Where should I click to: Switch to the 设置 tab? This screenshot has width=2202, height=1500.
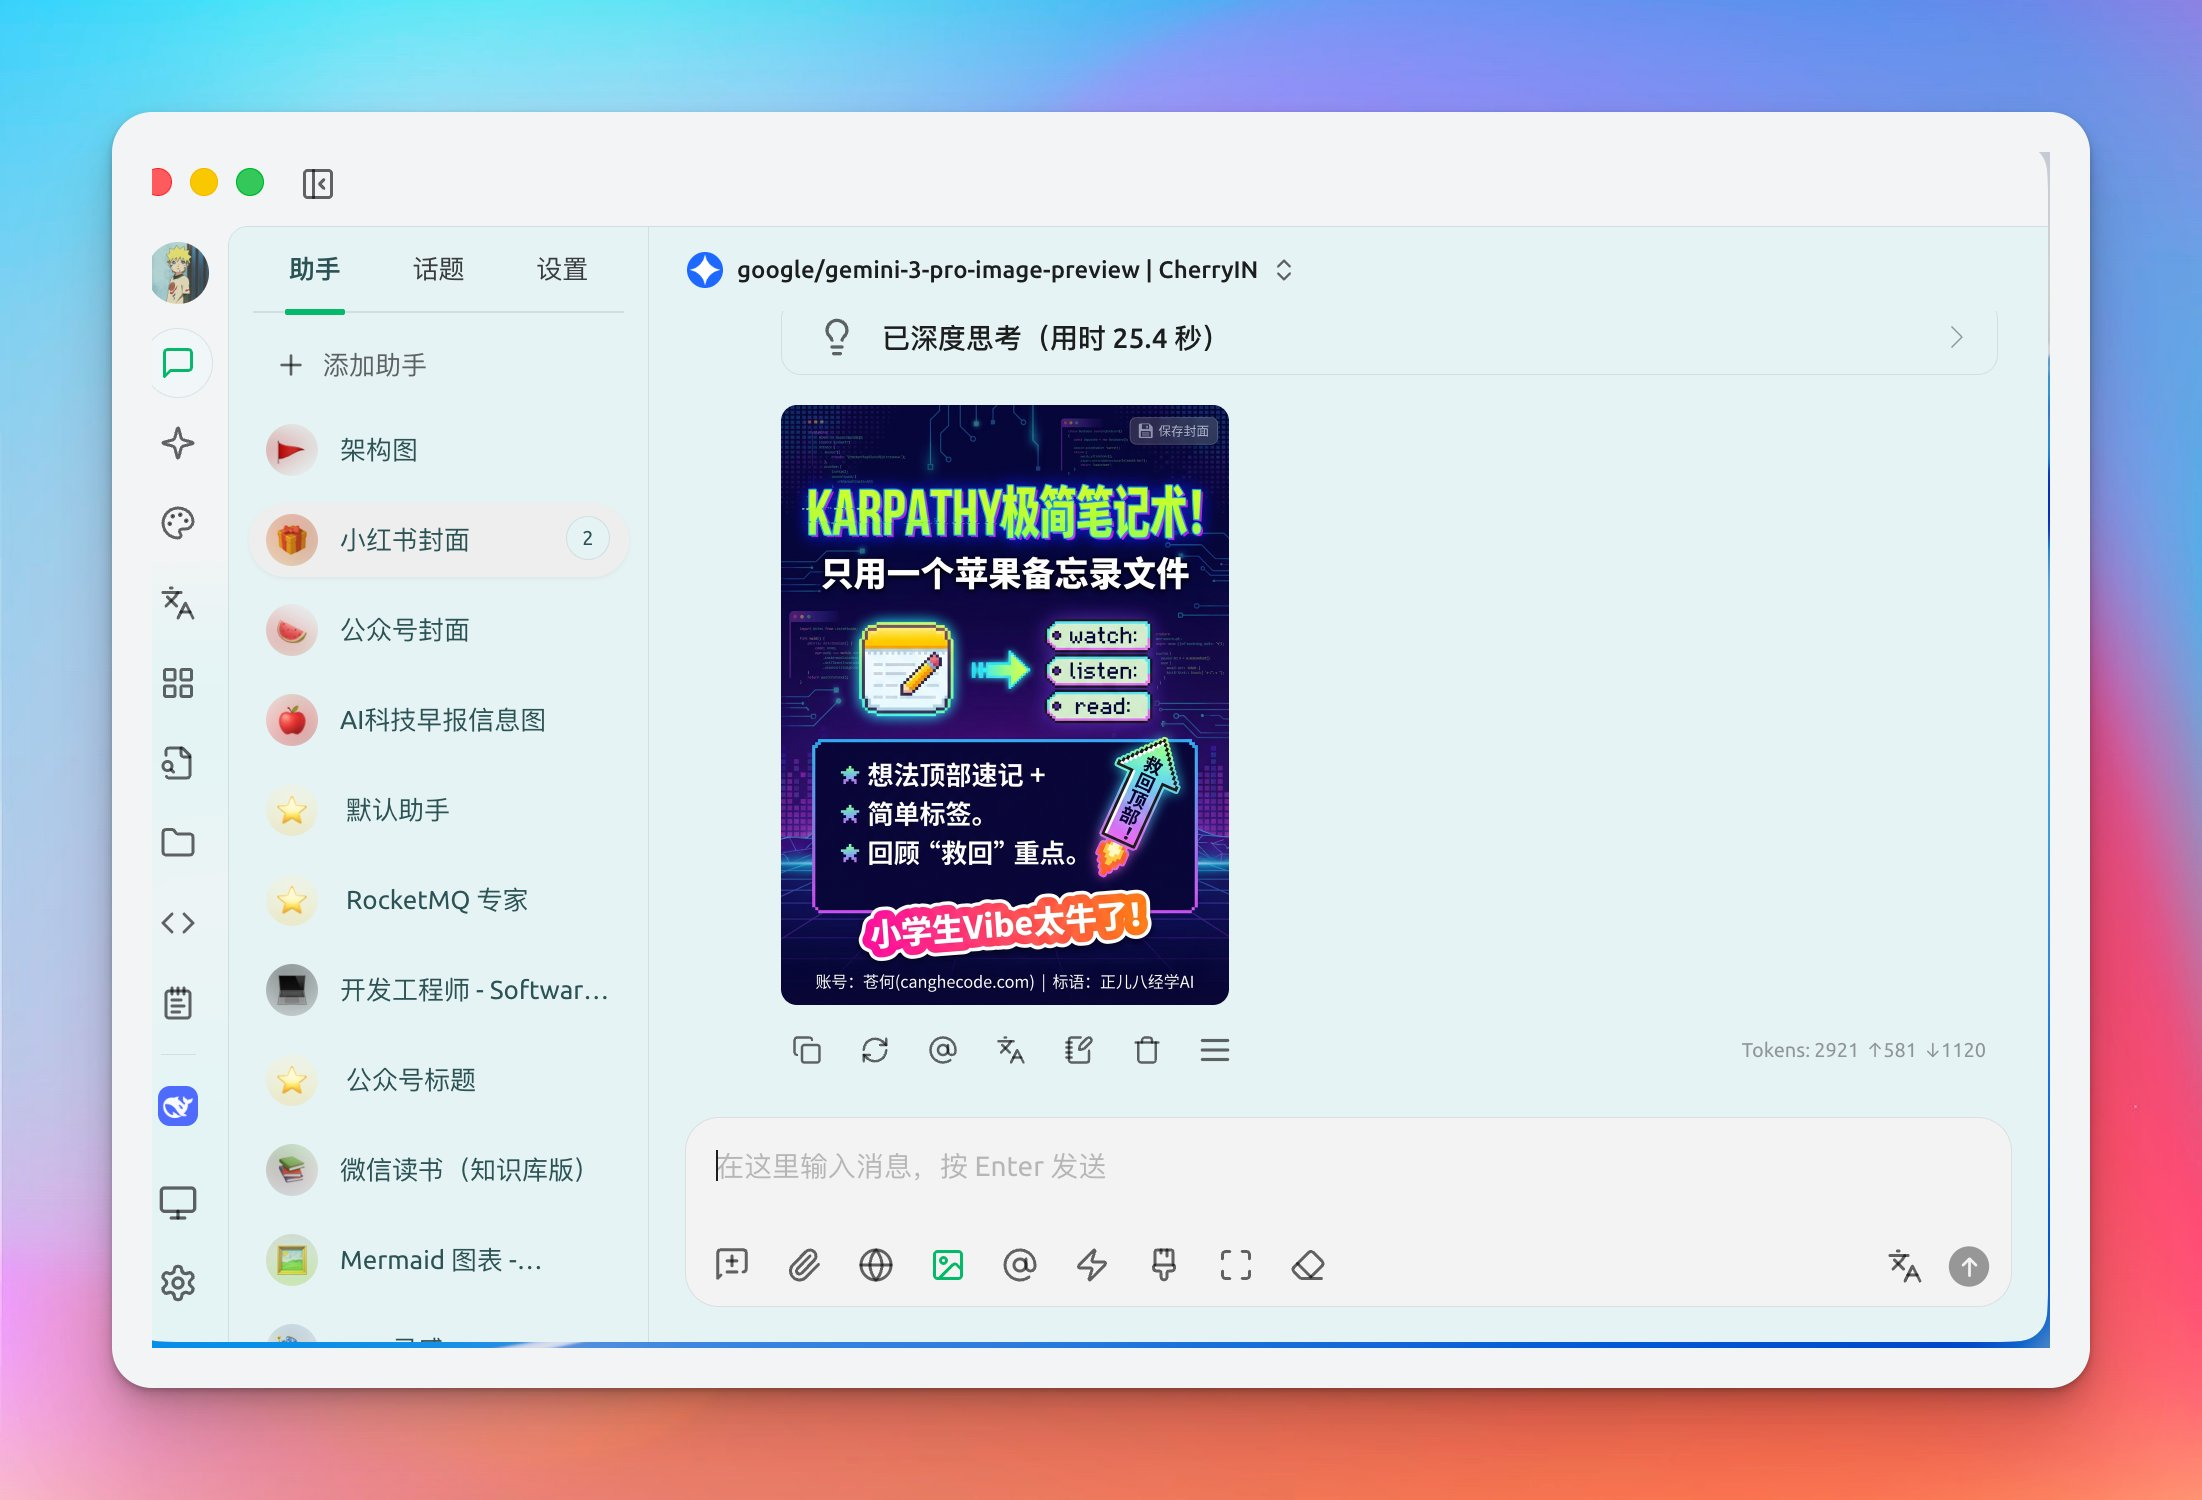click(561, 269)
